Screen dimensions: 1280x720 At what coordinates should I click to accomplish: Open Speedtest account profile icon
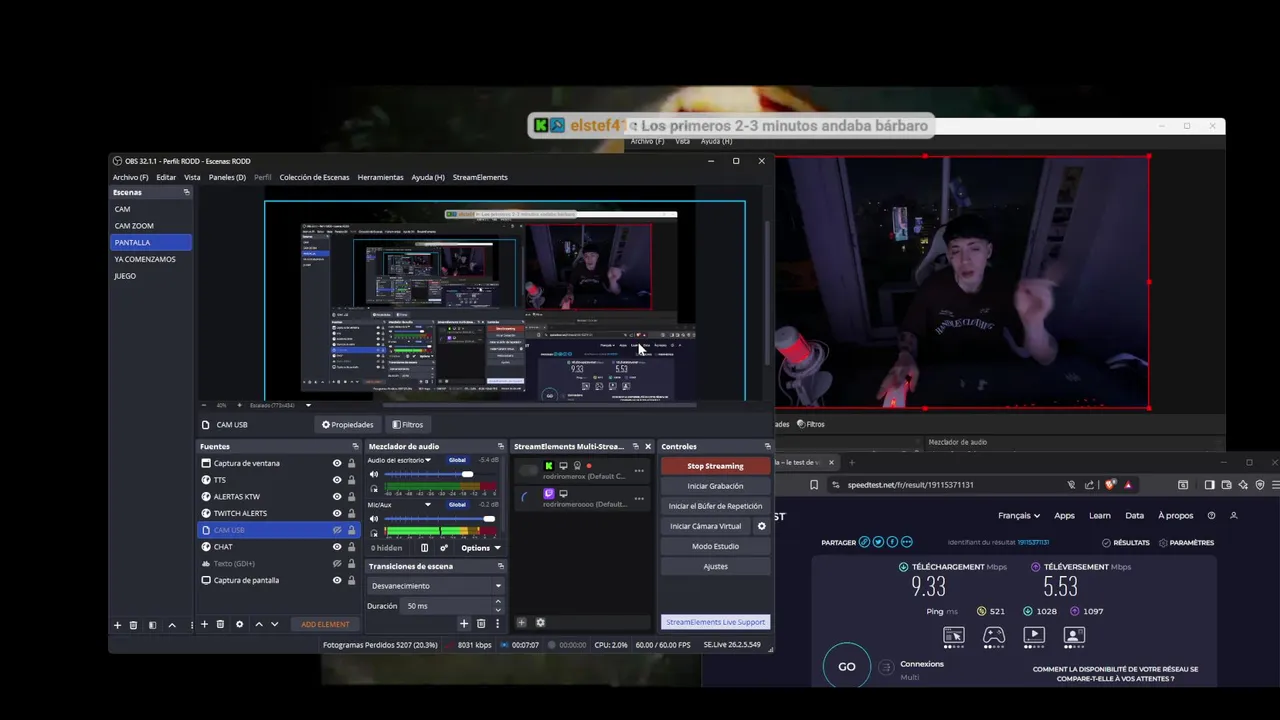click(x=1233, y=516)
